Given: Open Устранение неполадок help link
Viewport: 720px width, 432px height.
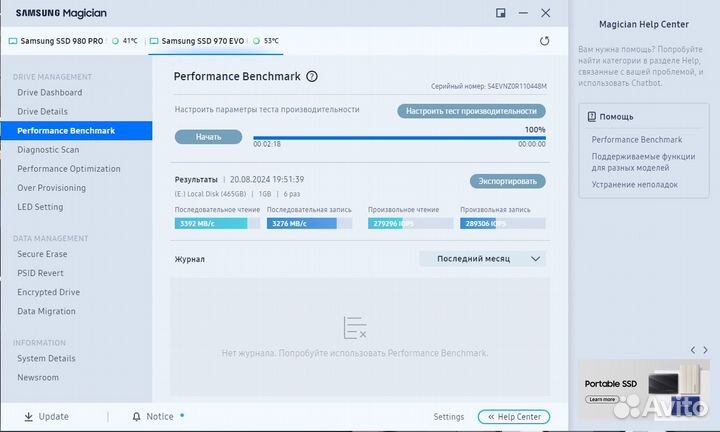Looking at the screenshot, I should (635, 185).
